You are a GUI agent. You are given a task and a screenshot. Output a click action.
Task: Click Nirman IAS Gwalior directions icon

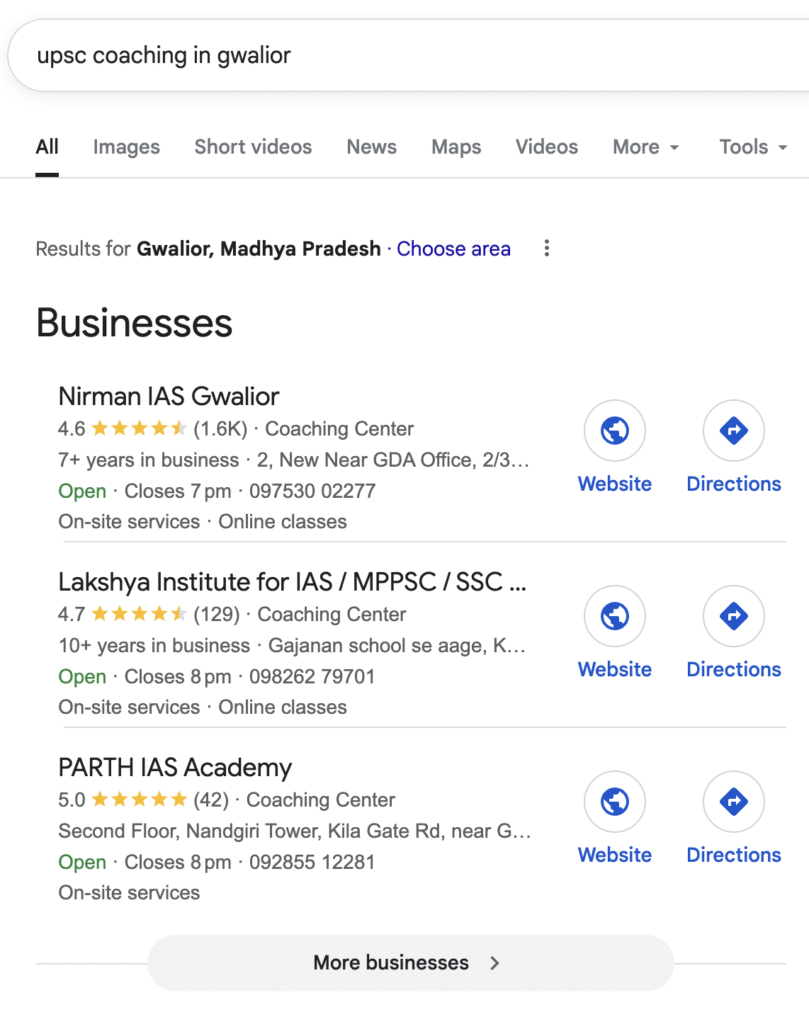pos(733,431)
